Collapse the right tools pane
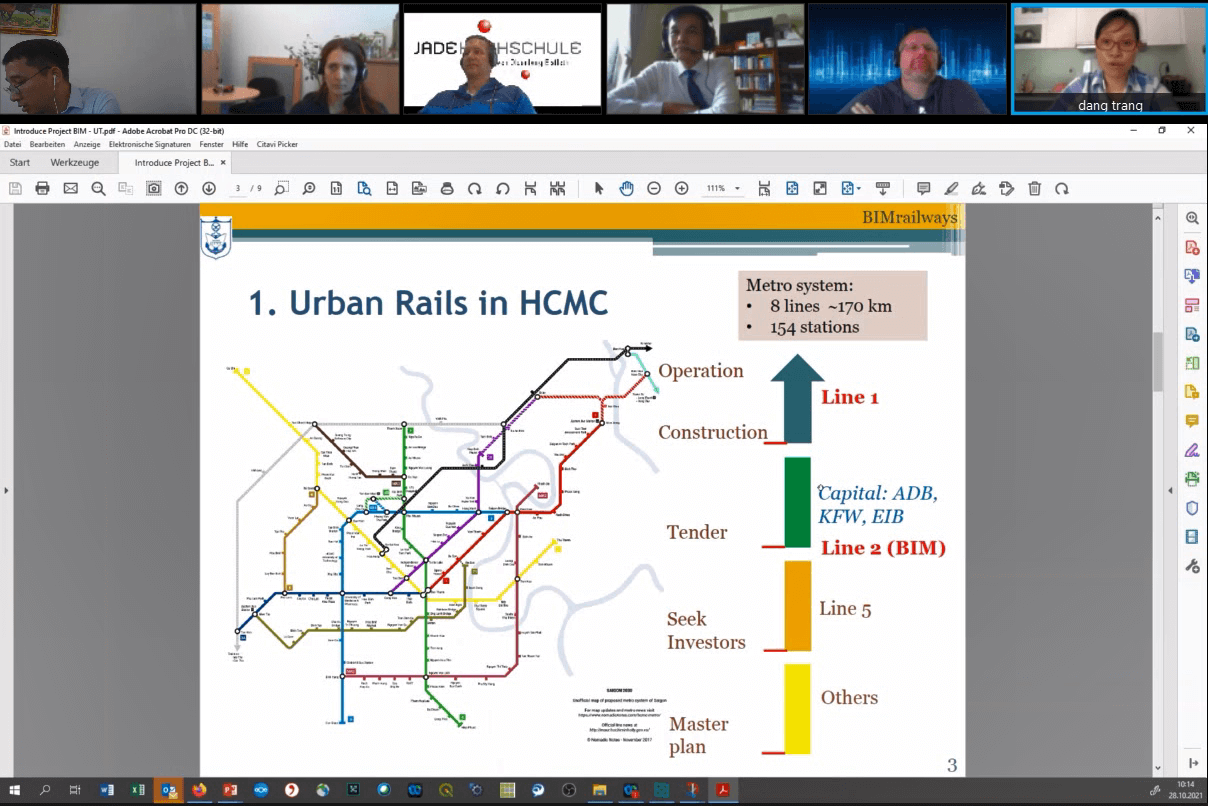Viewport: 1208px width, 806px height. pos(1171,490)
